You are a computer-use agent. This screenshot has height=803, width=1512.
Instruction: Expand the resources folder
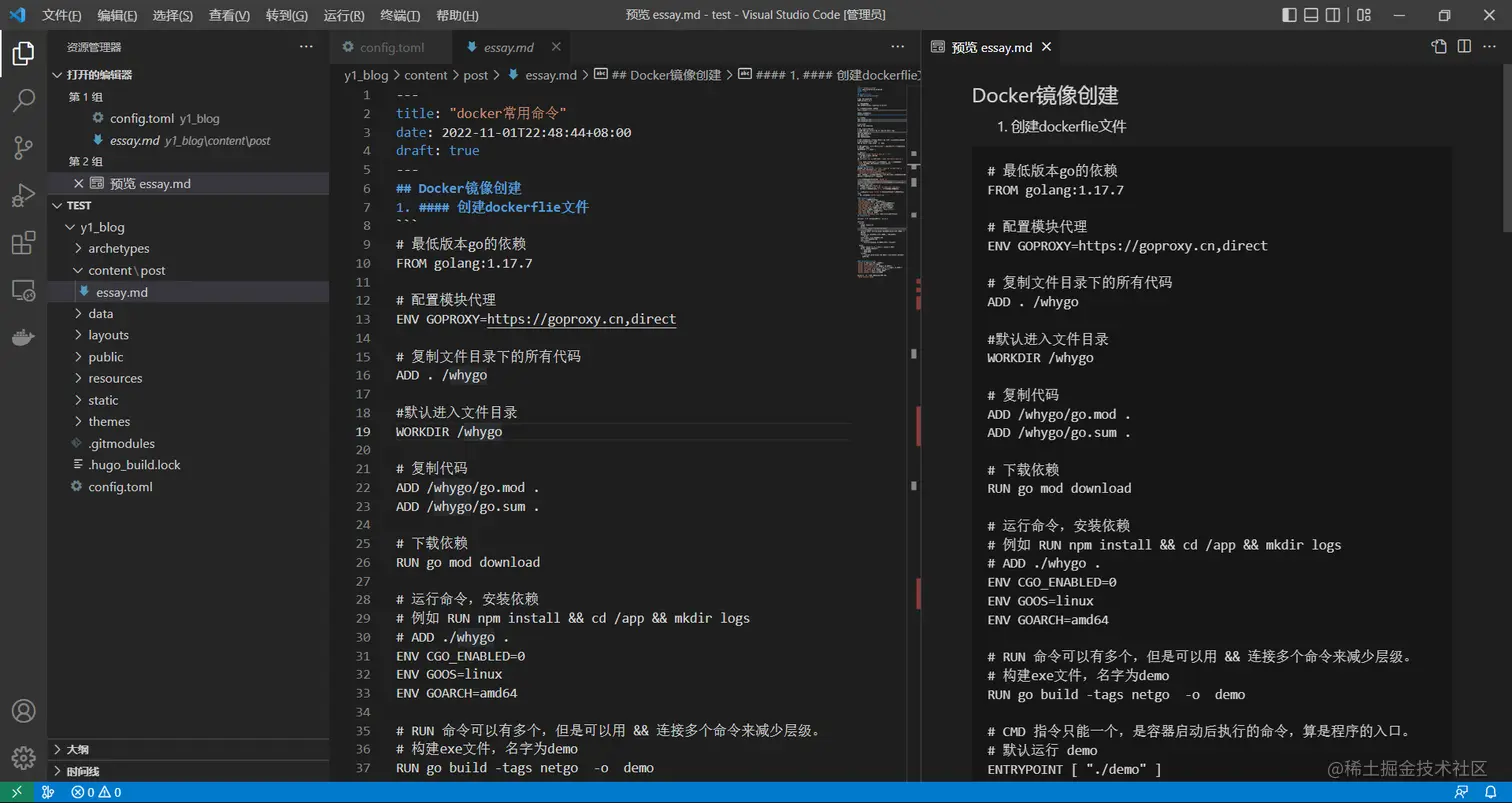click(x=188, y=378)
